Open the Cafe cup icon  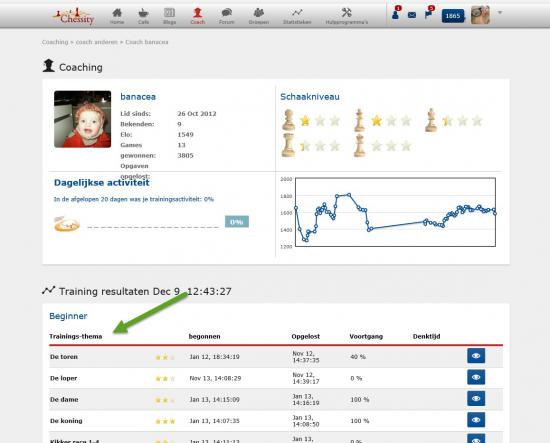pyautogui.click(x=143, y=13)
